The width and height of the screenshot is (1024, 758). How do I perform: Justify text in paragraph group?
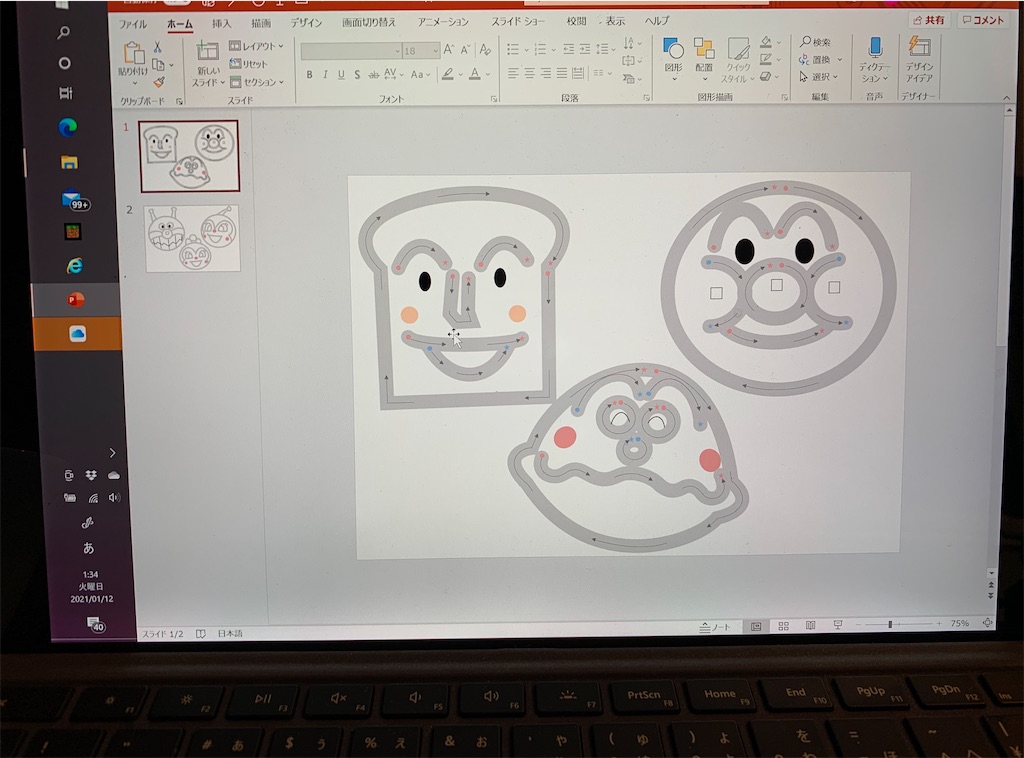(562, 73)
